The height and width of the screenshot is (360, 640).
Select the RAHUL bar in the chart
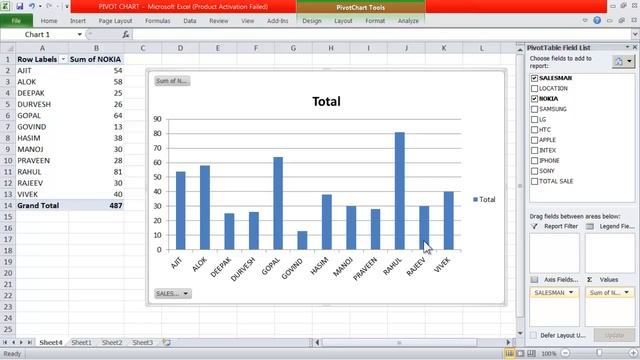coord(400,191)
